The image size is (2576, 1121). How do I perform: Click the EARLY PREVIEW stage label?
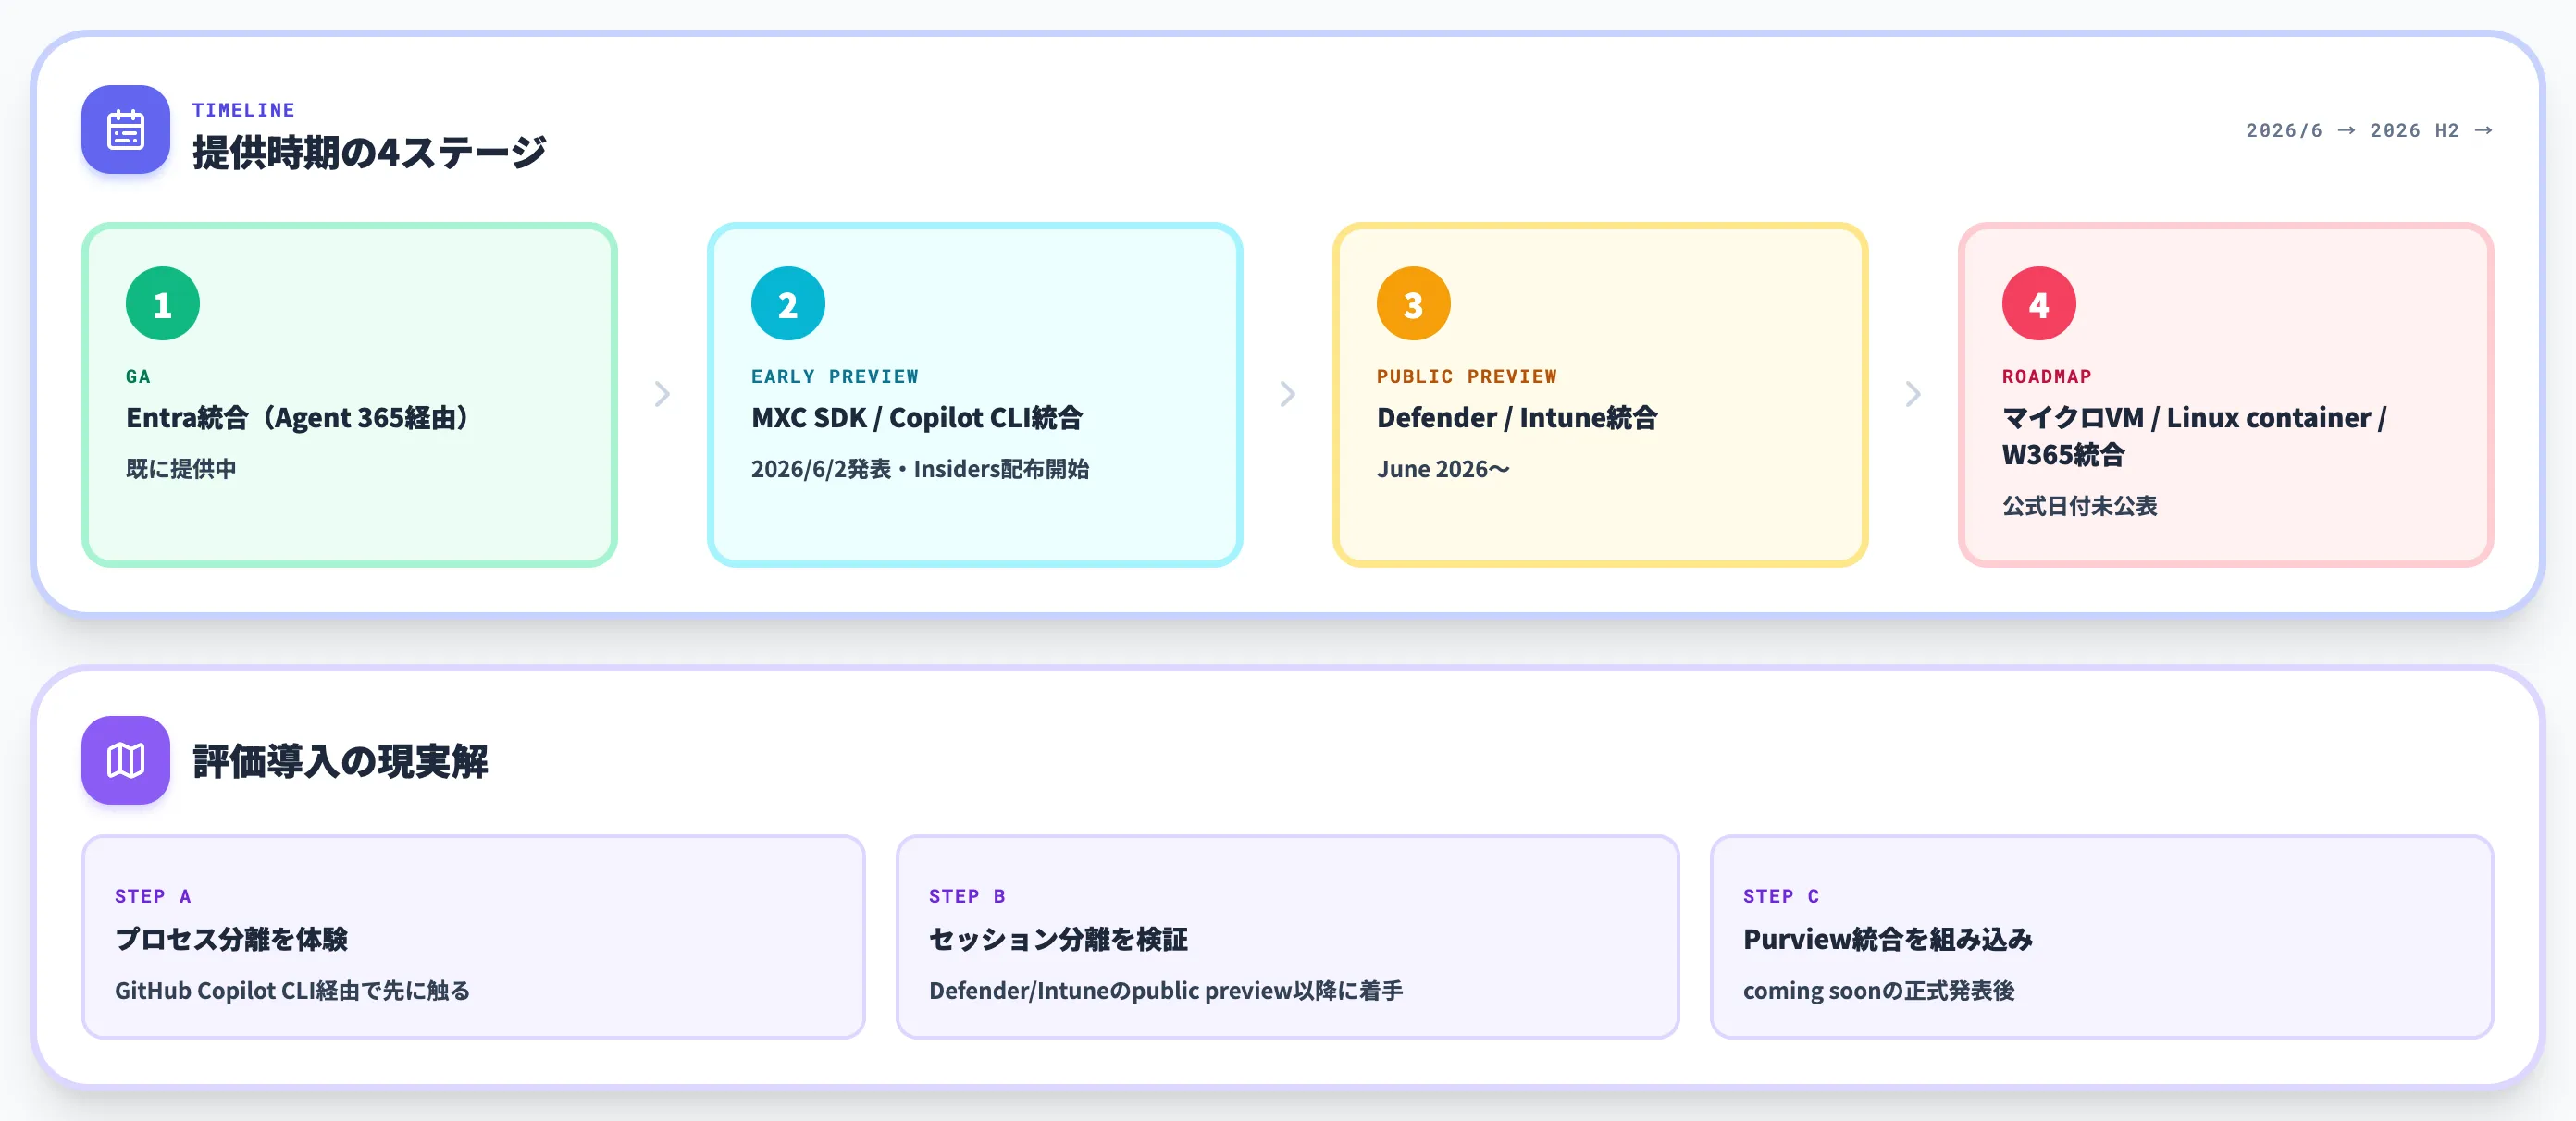[x=835, y=377]
